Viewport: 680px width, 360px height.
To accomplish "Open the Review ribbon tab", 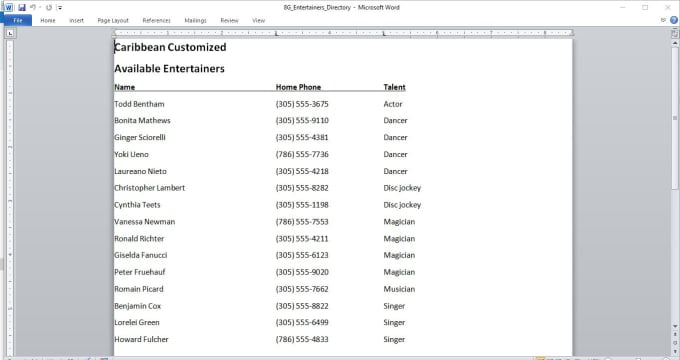I will (229, 20).
